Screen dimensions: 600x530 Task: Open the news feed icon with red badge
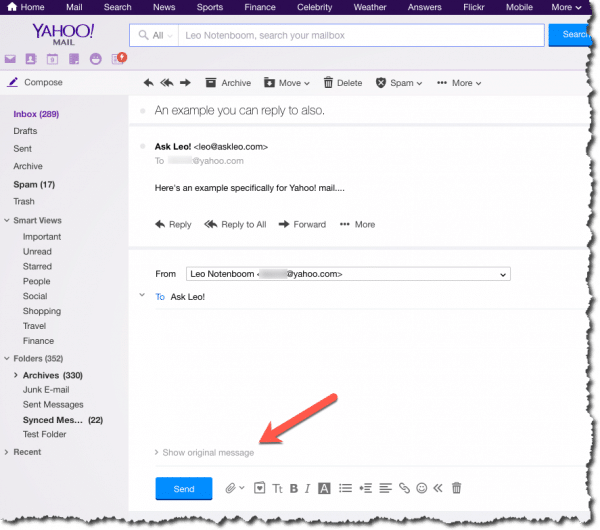119,58
